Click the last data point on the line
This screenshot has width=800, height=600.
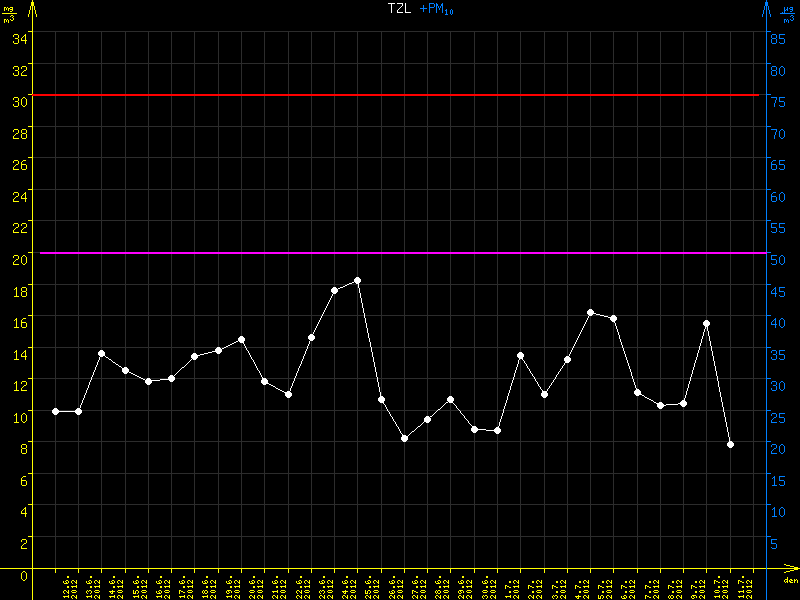click(x=730, y=444)
